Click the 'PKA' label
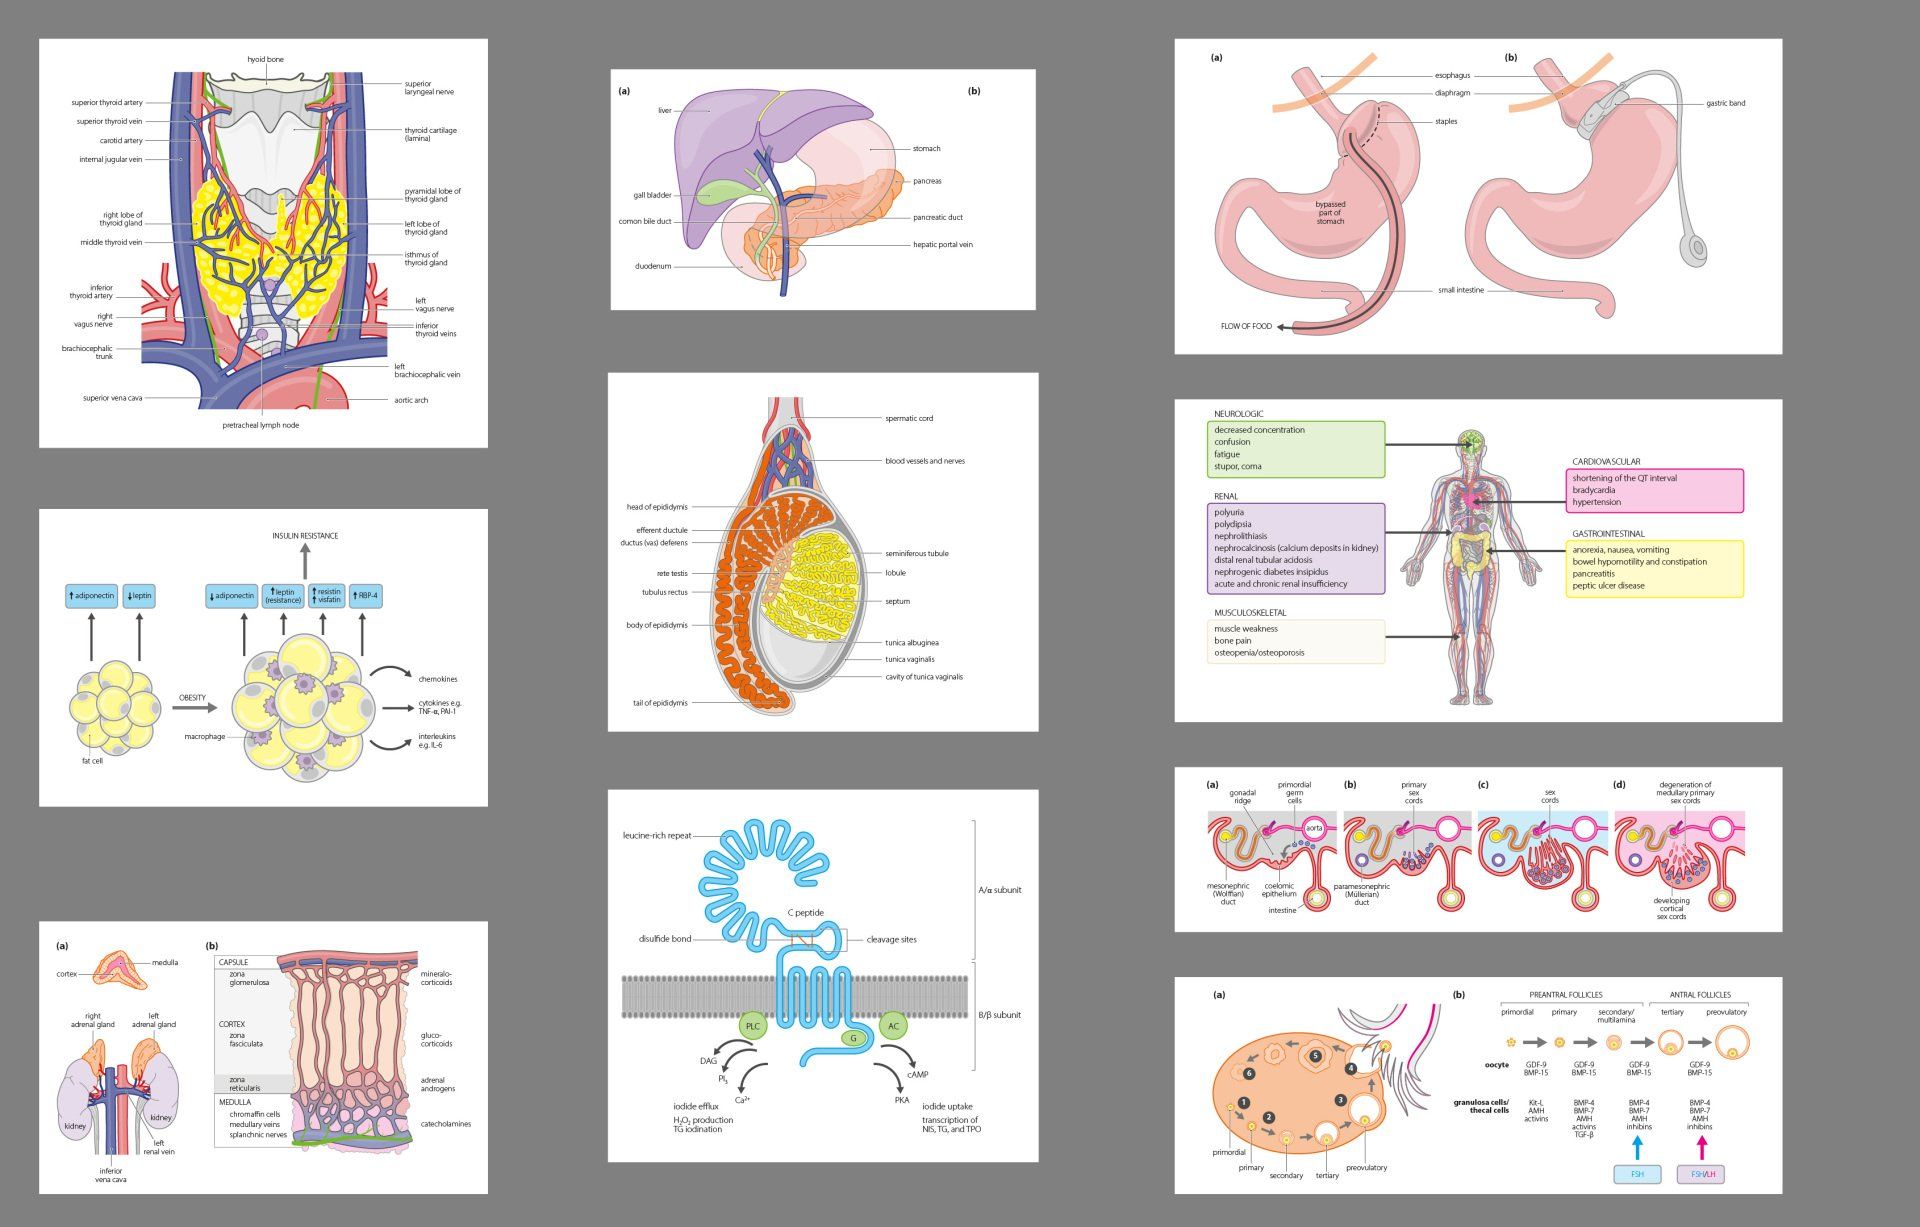Screen dimensions: 1920x1227 (902, 1100)
